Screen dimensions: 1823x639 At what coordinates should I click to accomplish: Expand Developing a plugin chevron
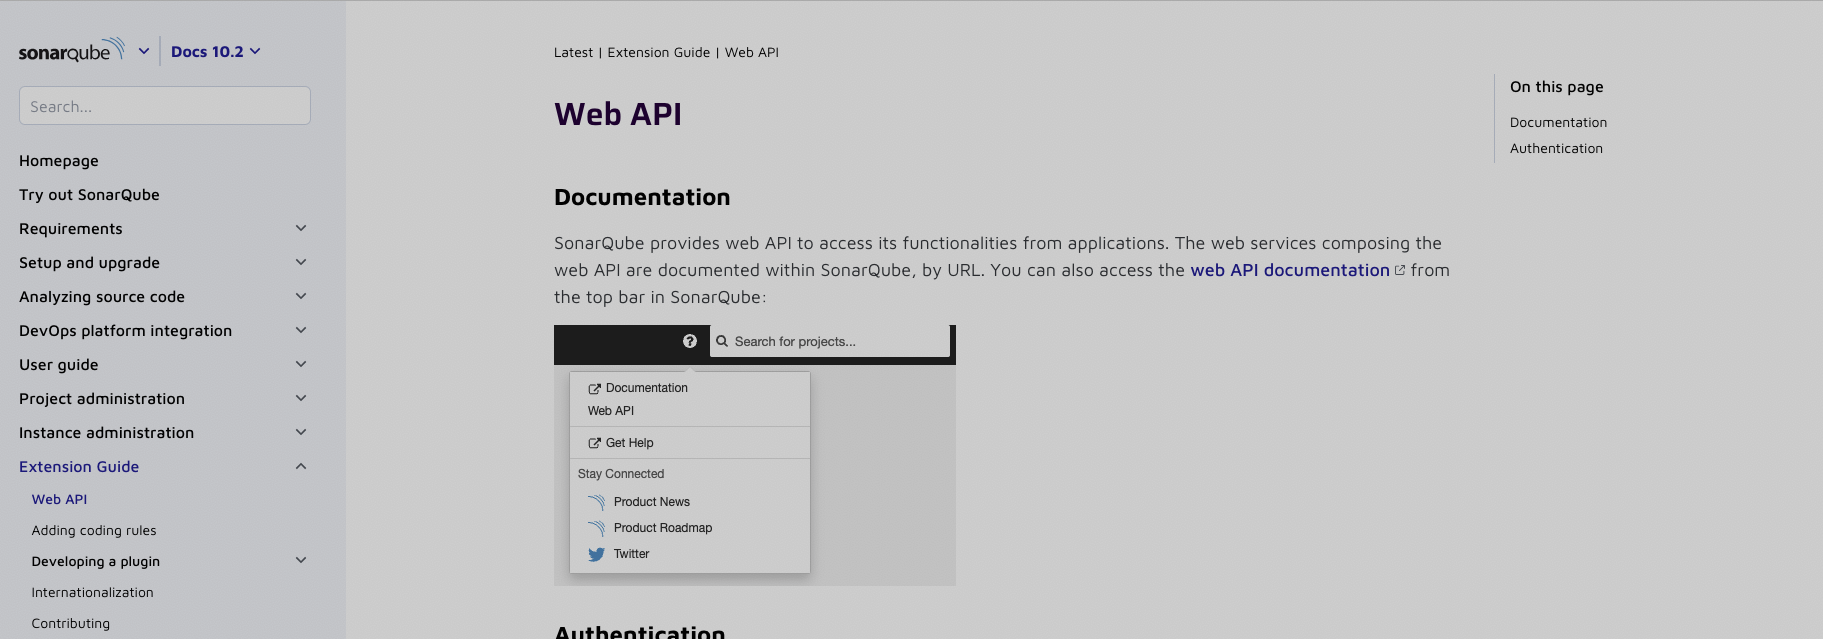click(x=301, y=561)
